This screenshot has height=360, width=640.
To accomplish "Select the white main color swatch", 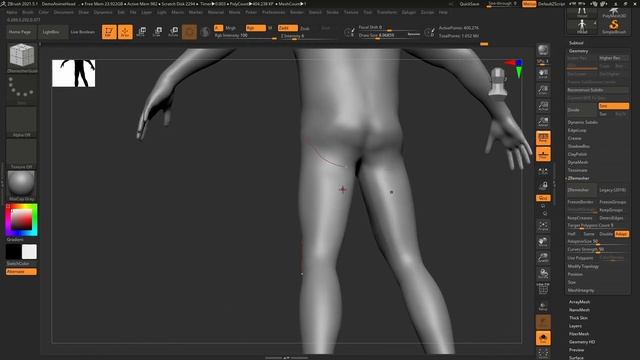I will click(29, 252).
